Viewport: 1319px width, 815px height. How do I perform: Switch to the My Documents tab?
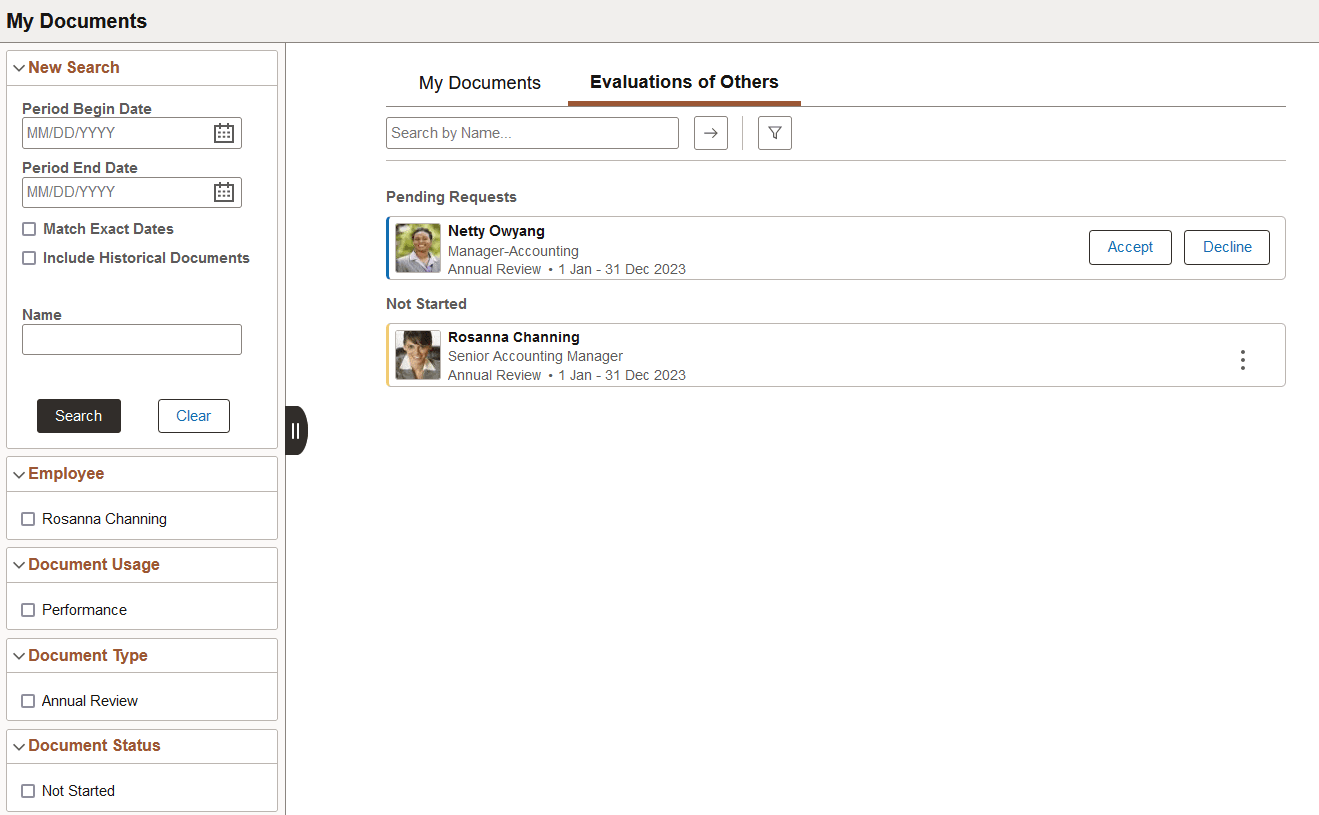click(x=480, y=83)
